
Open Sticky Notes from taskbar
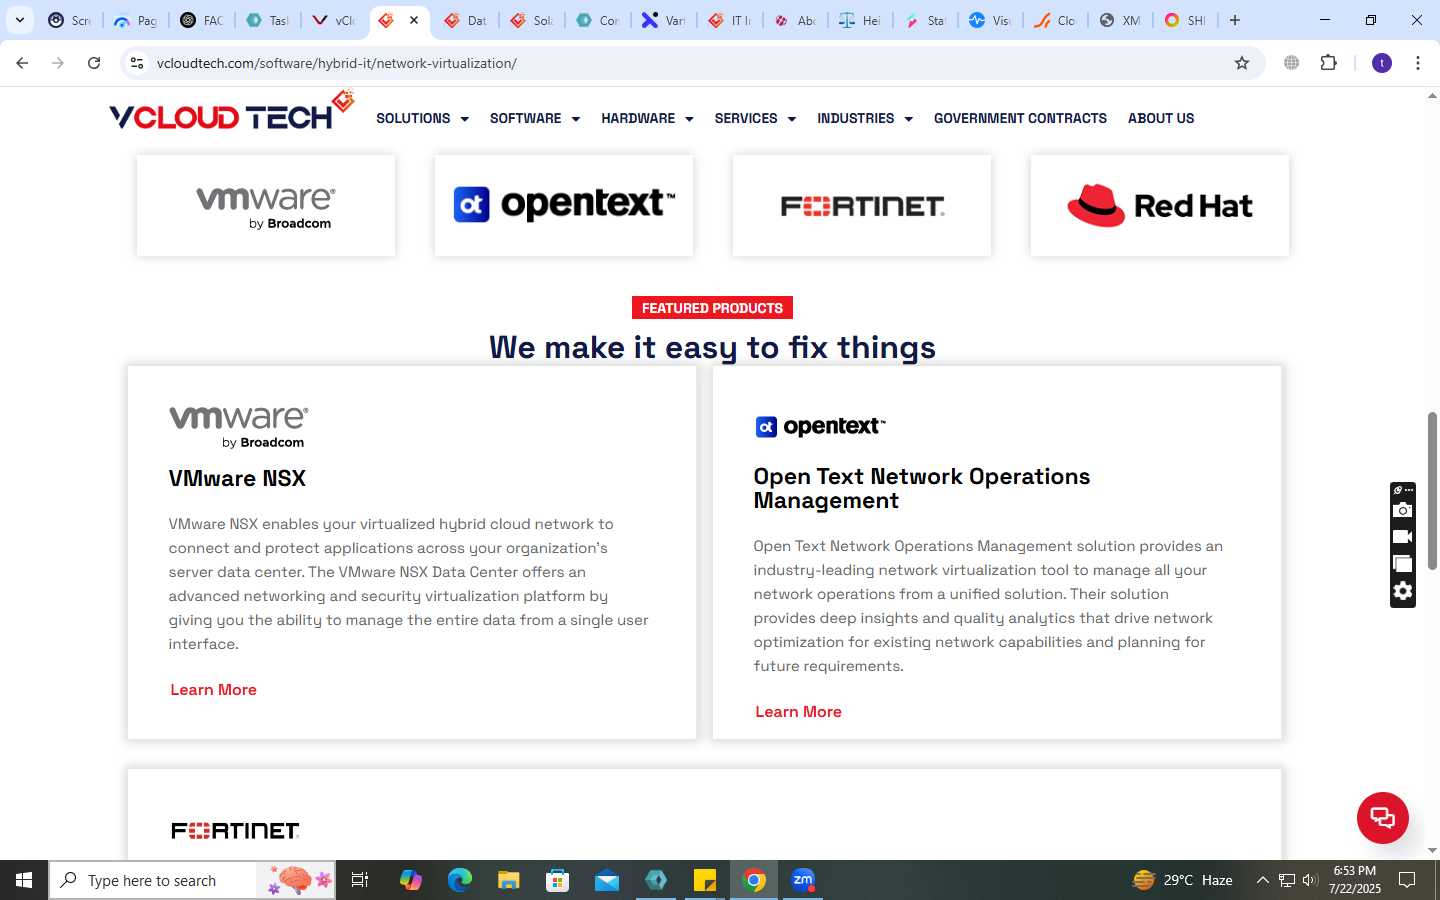[705, 880]
